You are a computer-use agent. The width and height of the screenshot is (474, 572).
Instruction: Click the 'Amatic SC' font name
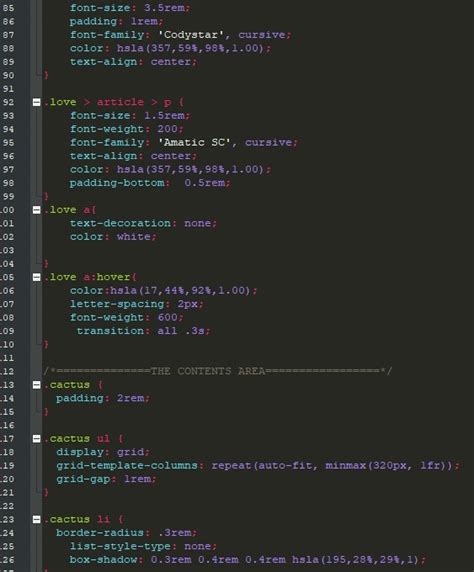(194, 142)
